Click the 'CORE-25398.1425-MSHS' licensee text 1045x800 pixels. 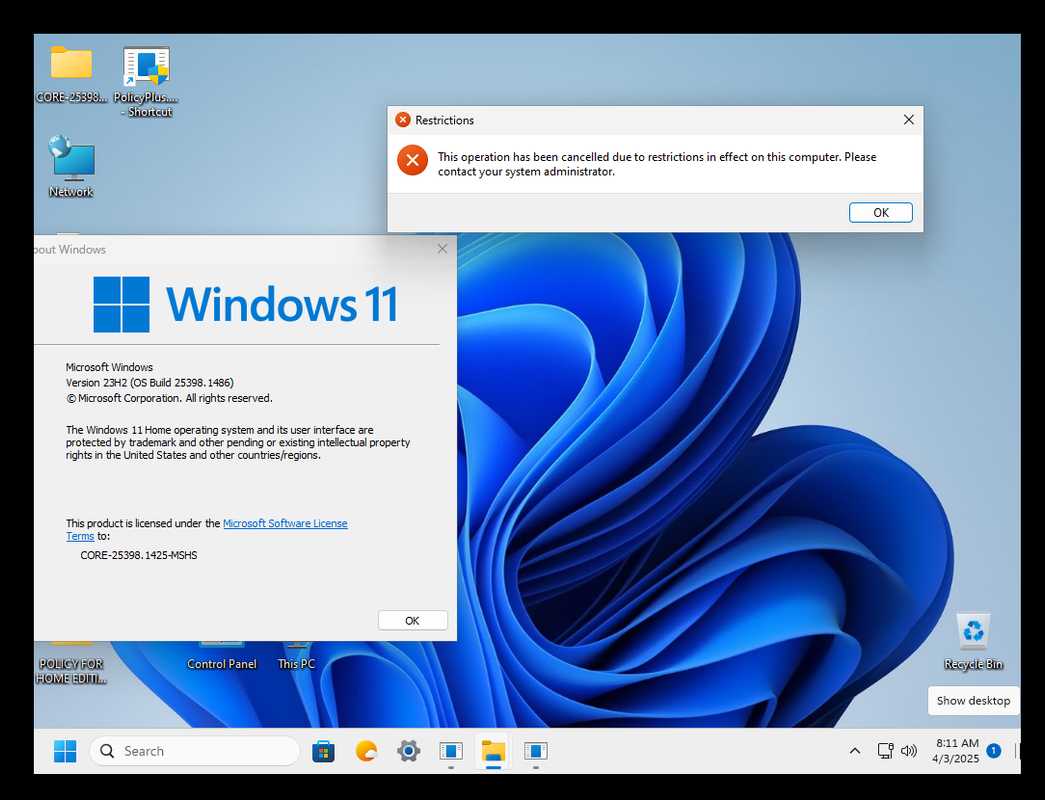click(139, 555)
